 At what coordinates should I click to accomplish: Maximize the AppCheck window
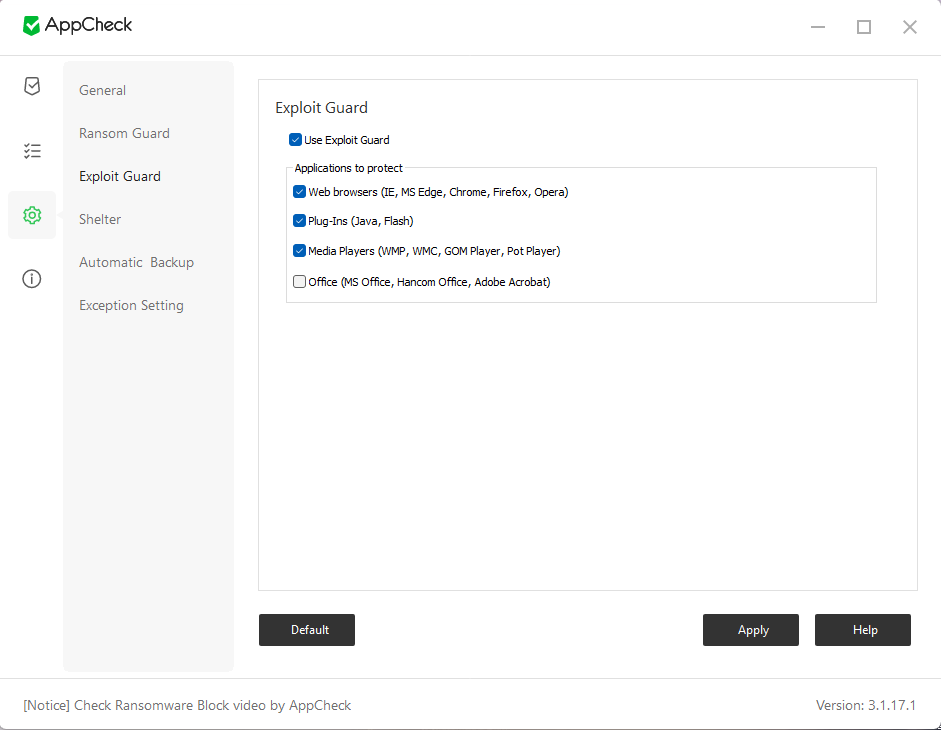pos(864,27)
